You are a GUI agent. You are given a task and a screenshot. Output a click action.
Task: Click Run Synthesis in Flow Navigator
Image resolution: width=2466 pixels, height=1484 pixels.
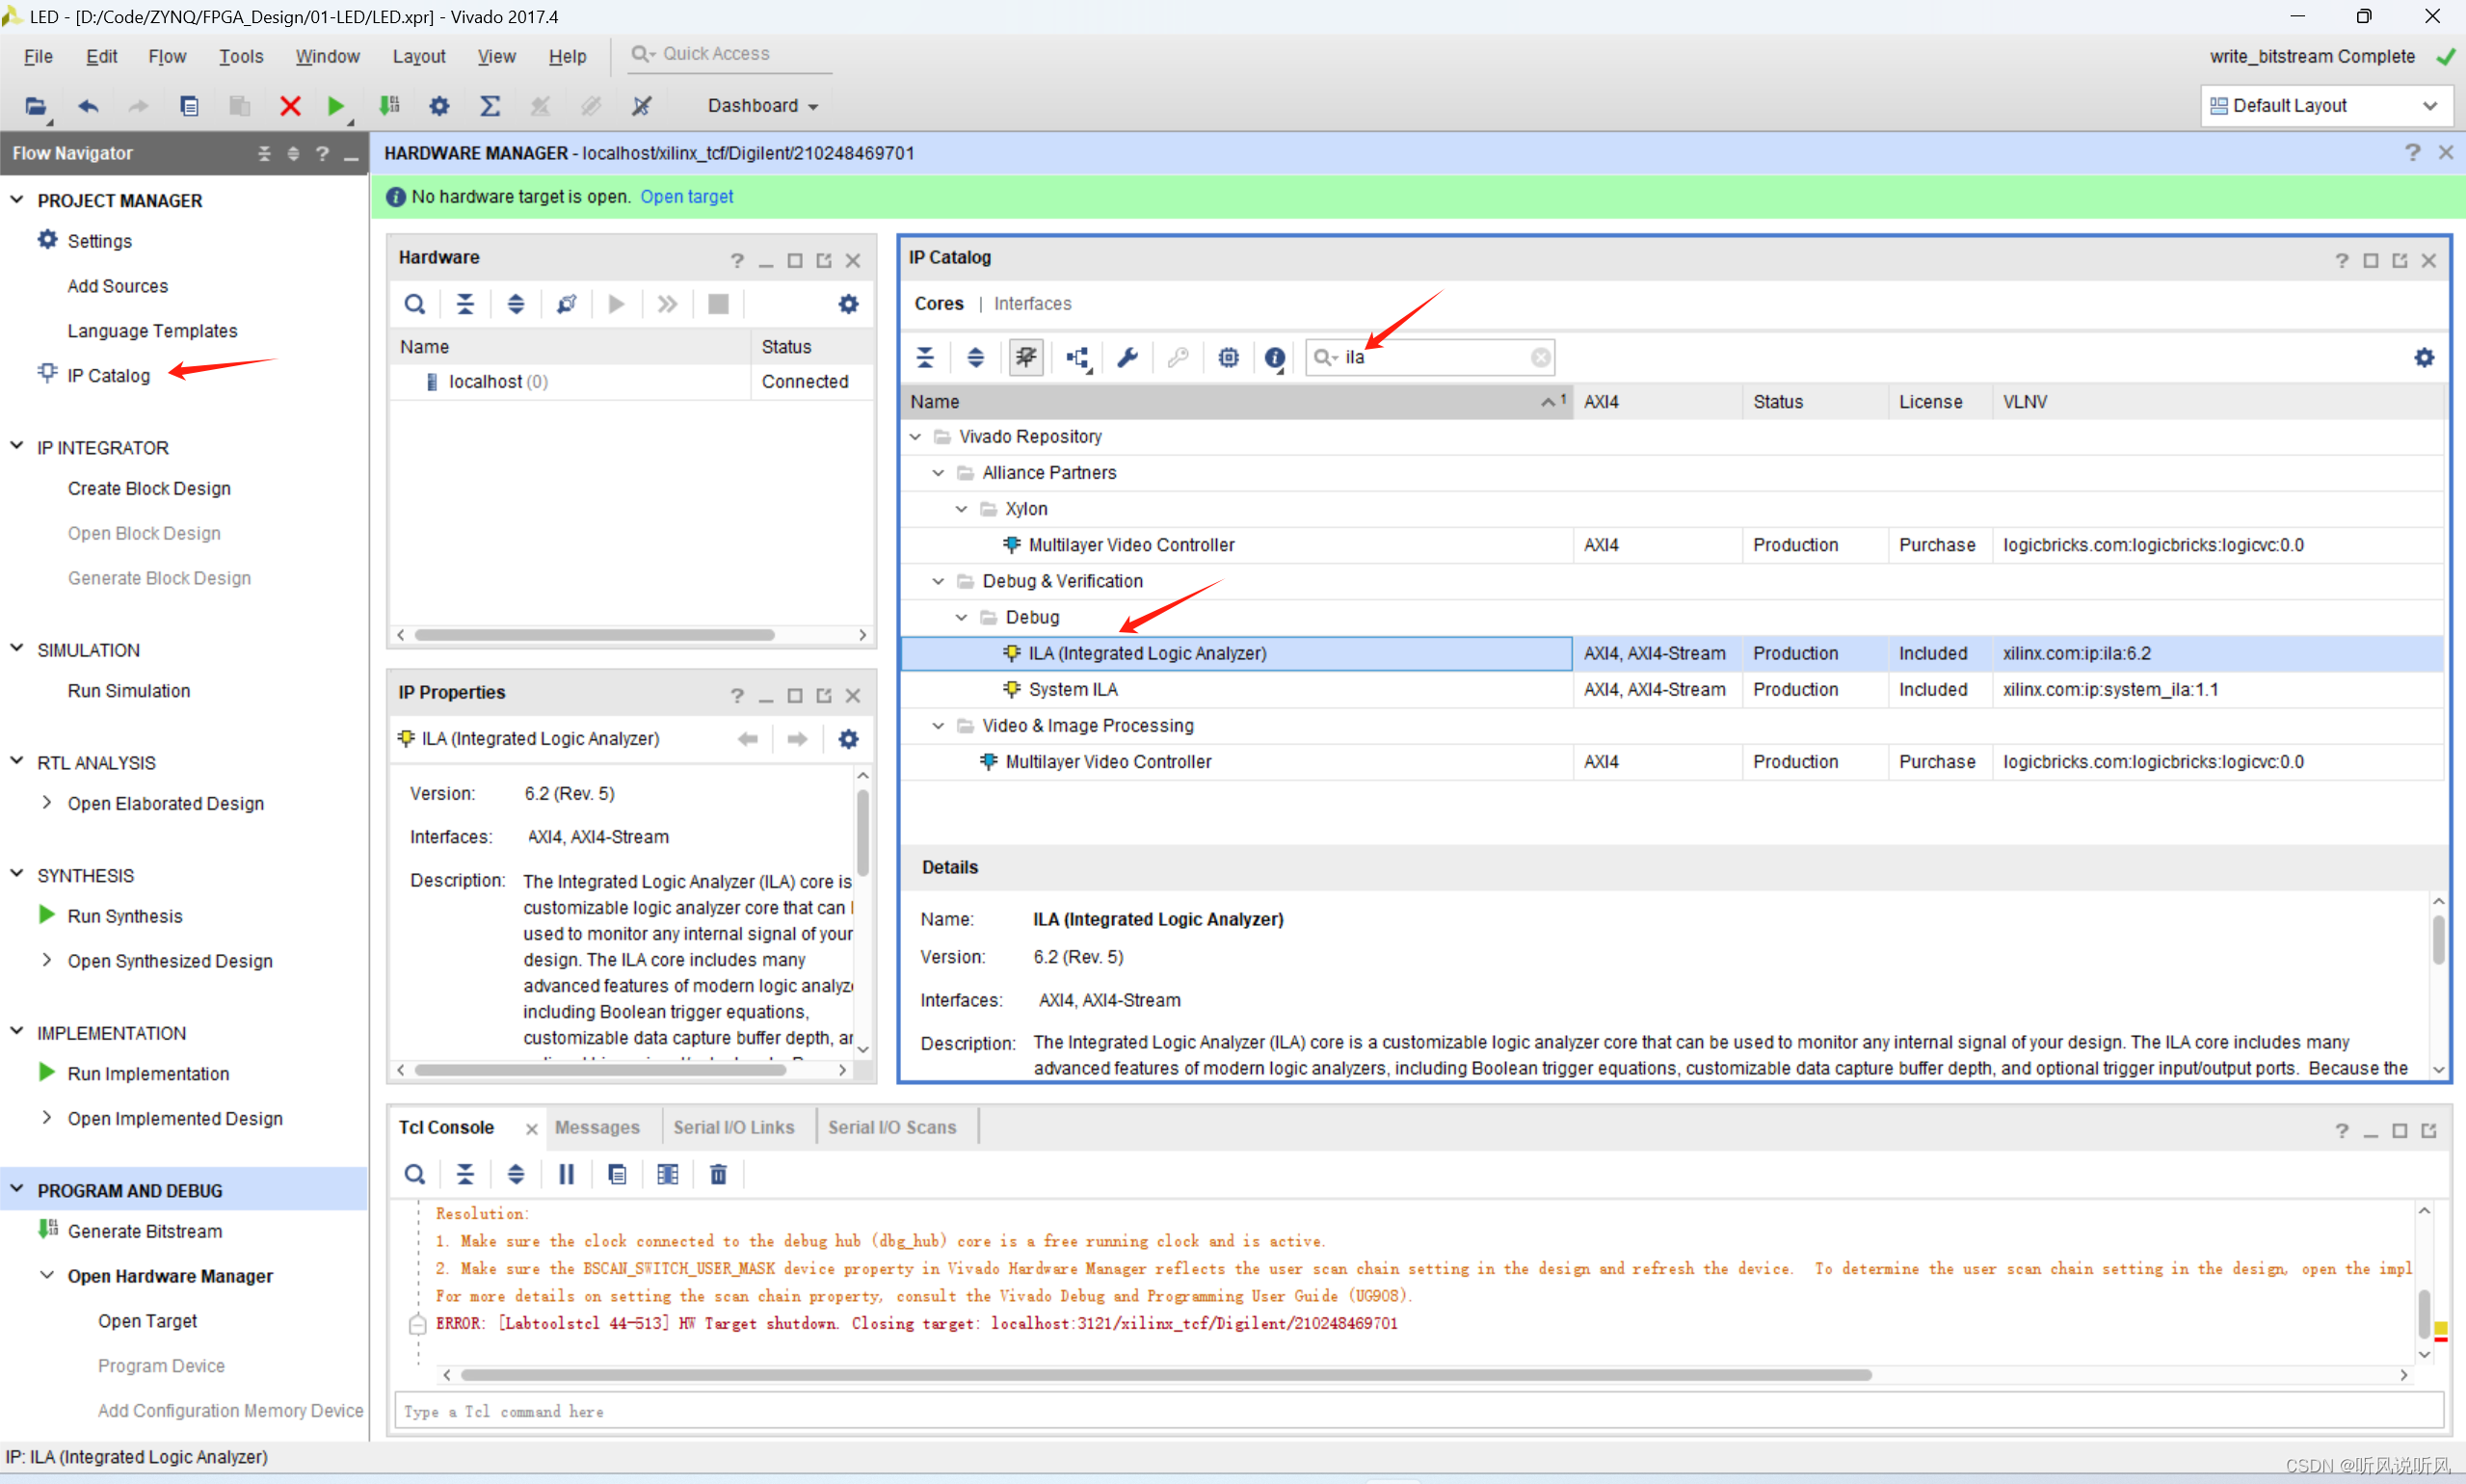(124, 916)
